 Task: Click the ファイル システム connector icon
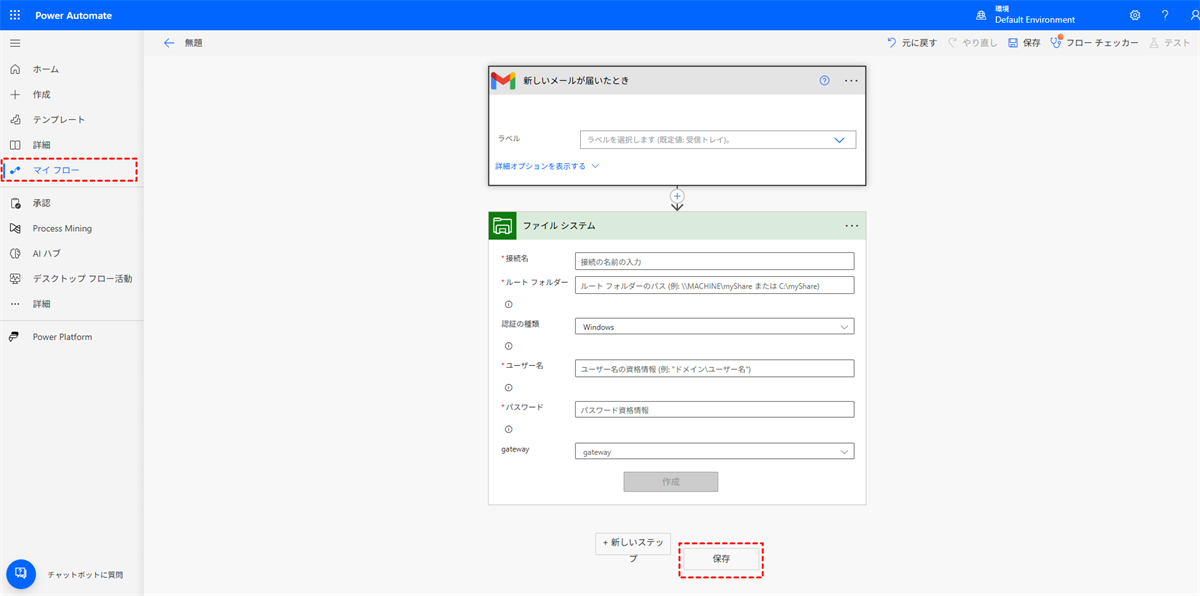tap(503, 225)
